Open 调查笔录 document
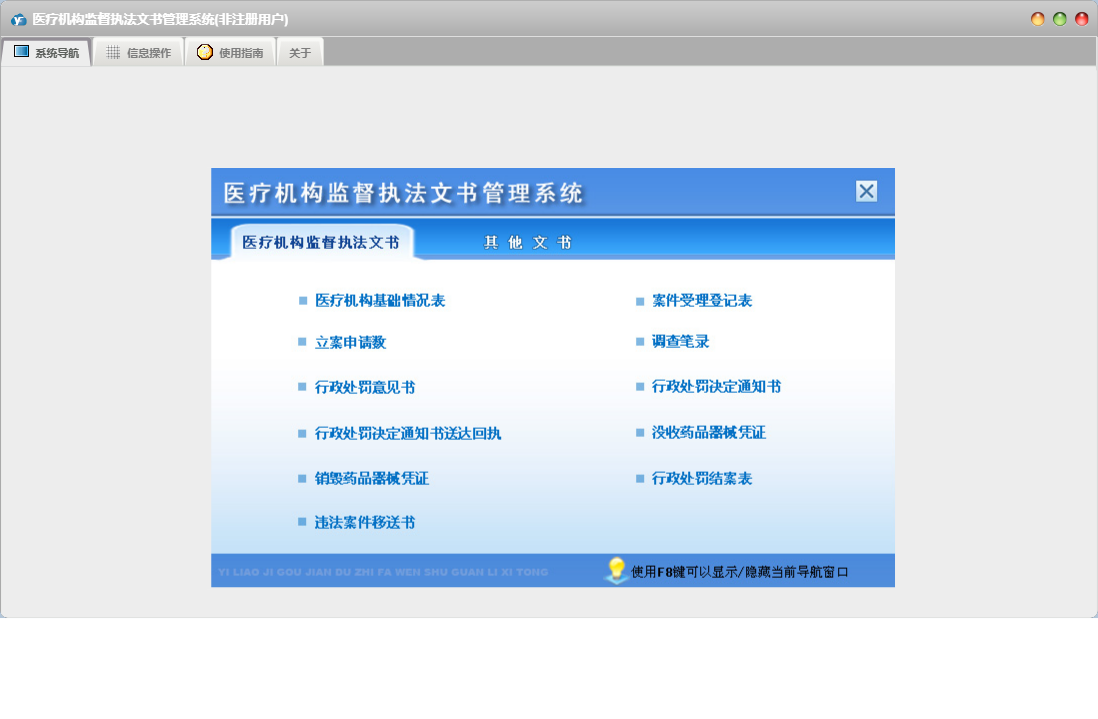This screenshot has width=1098, height=719. tap(680, 342)
